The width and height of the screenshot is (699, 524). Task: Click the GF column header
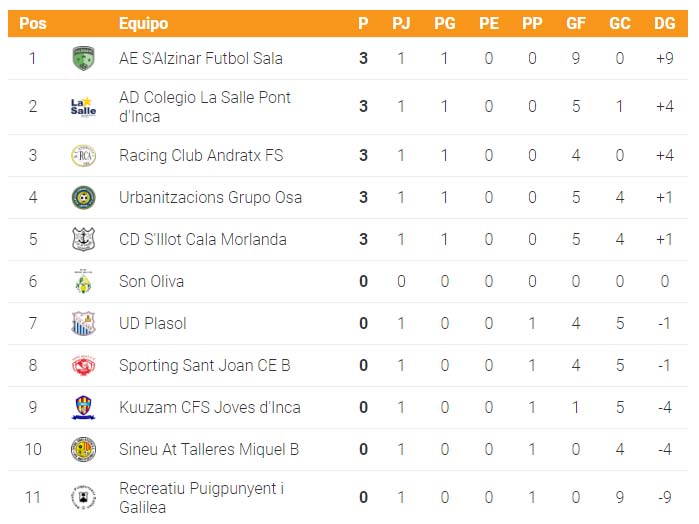pos(576,23)
